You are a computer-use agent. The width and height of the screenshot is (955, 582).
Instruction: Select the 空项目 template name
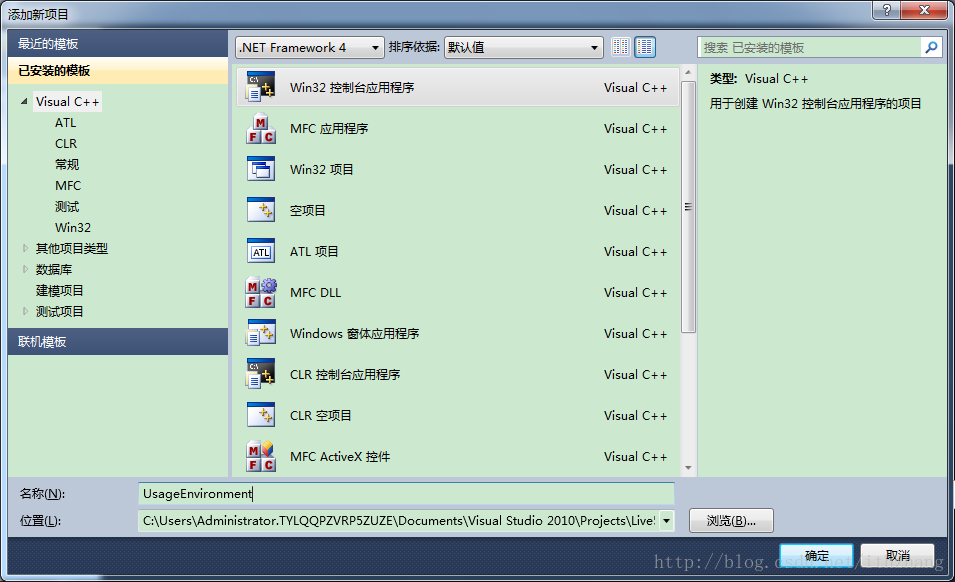point(308,210)
